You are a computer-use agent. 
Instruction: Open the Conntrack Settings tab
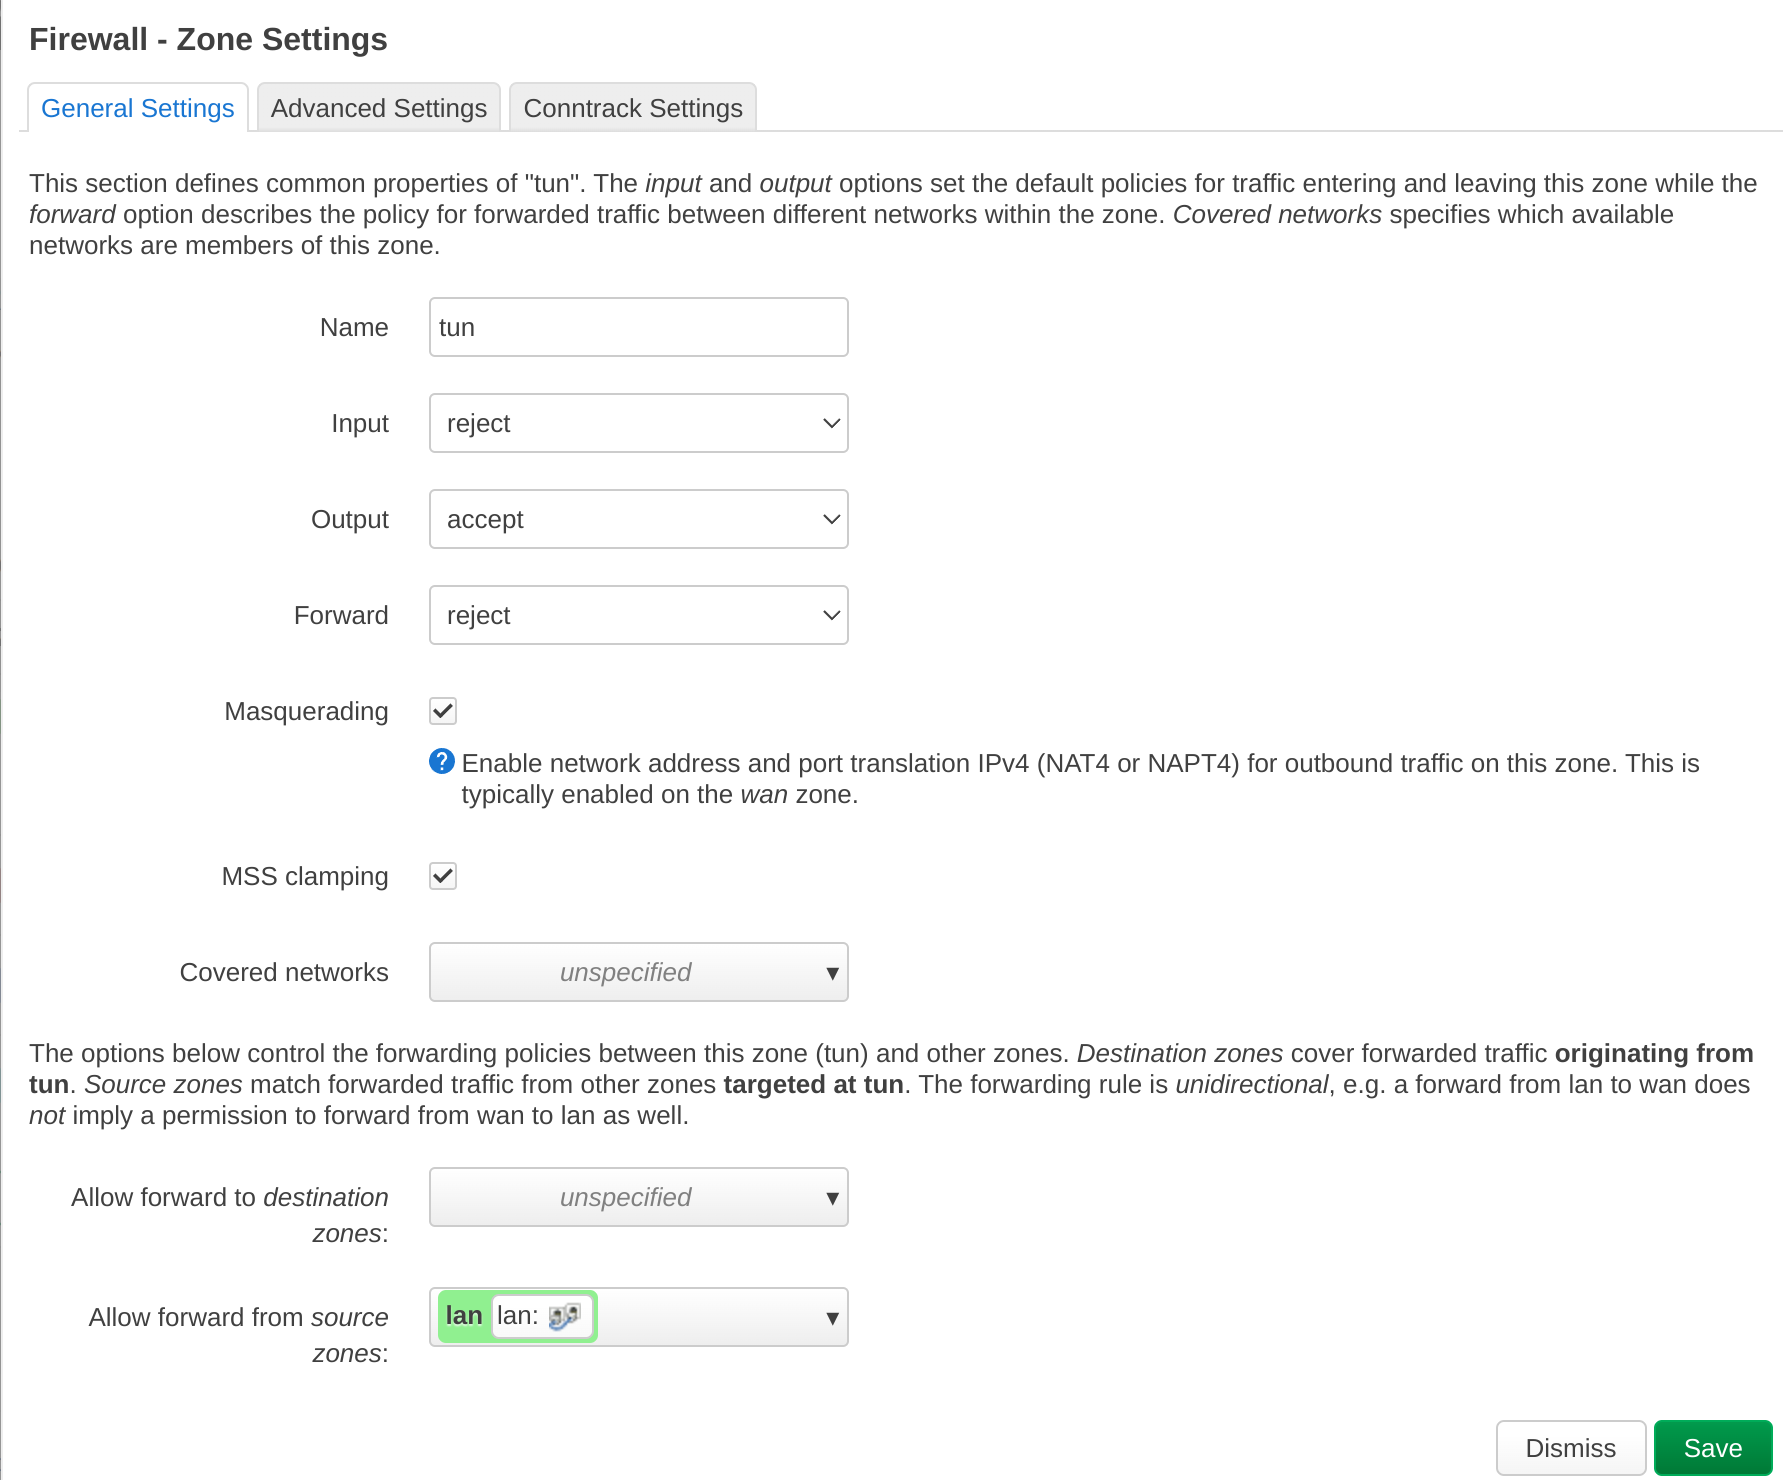[632, 107]
